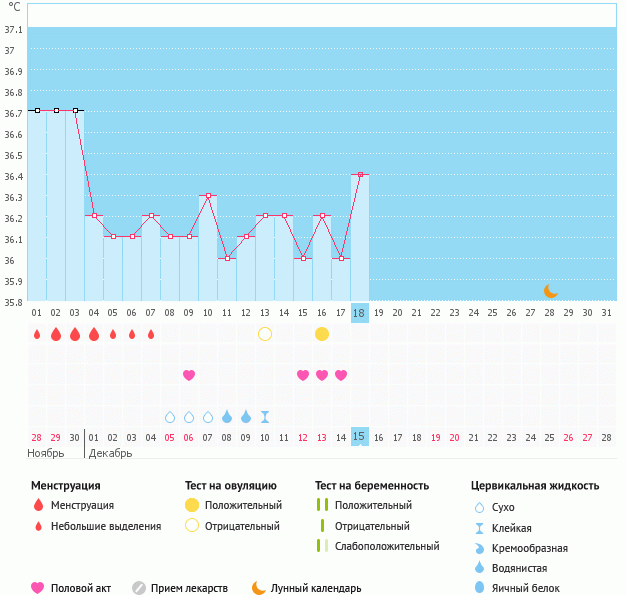Viewport: 626px width, 595px height.
Task: Click the menstruation drop on cycle day 01
Action: (x=37, y=334)
